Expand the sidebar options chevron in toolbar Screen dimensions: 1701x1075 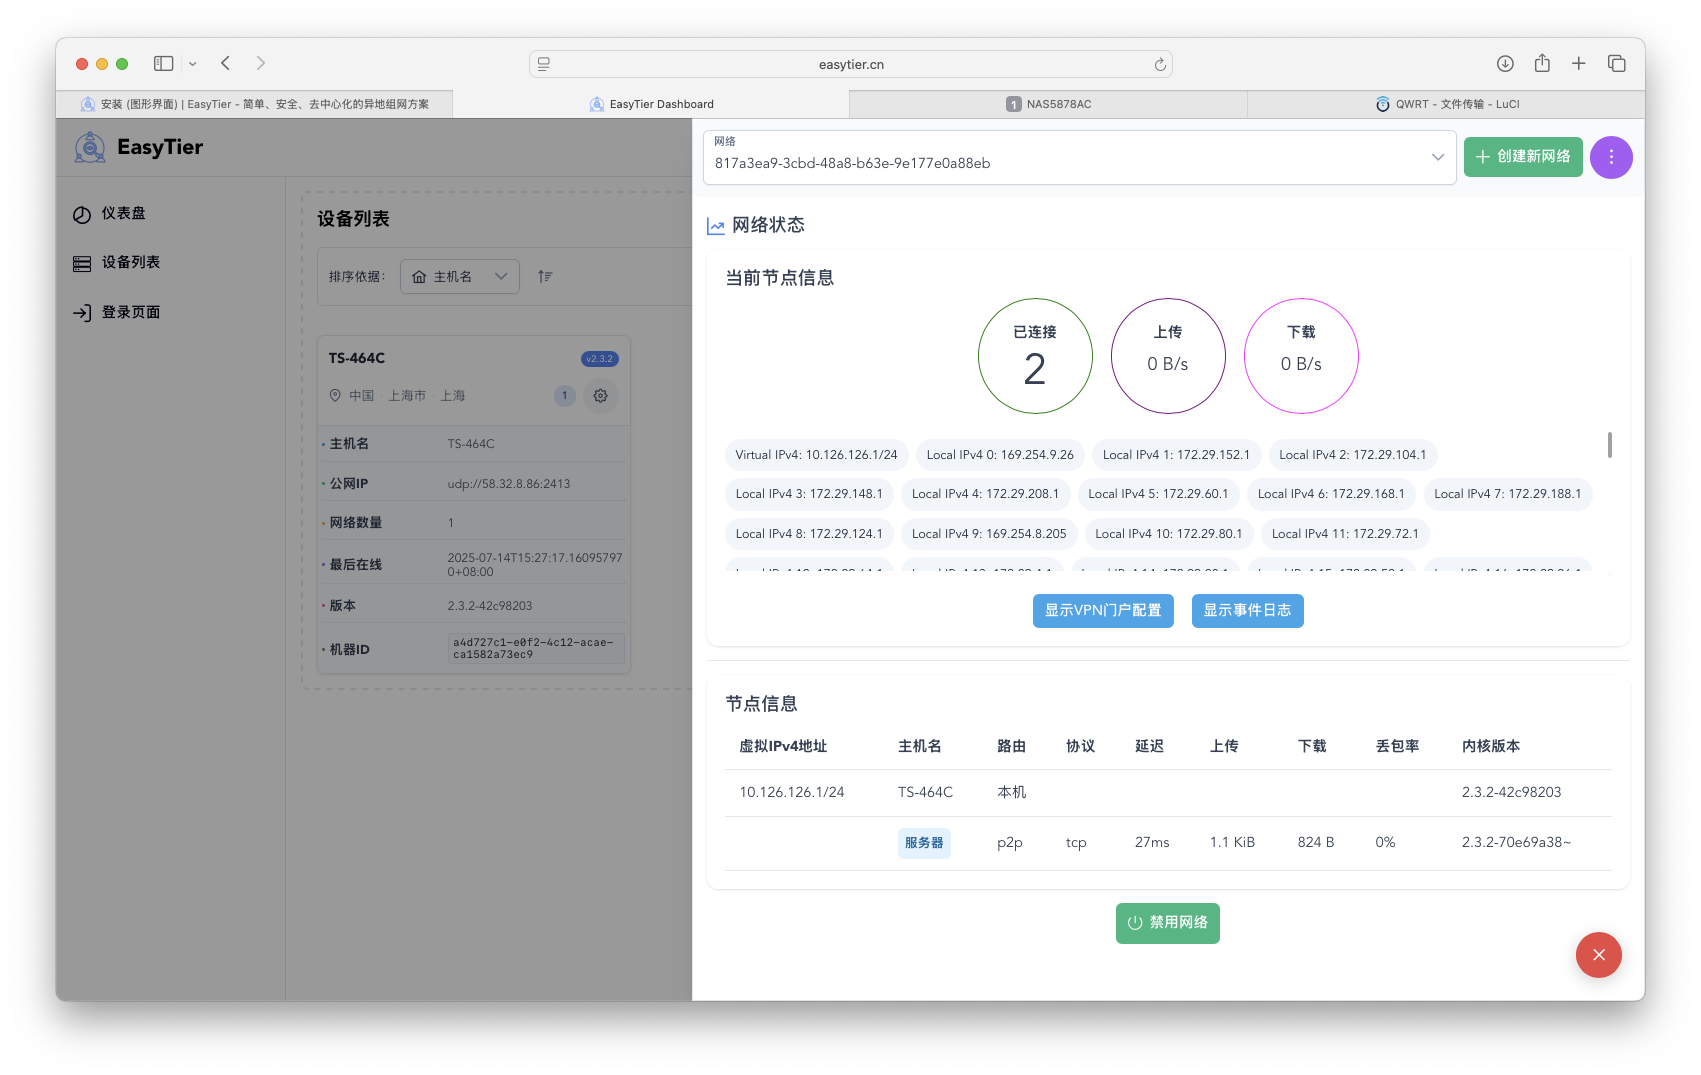pyautogui.click(x=193, y=64)
